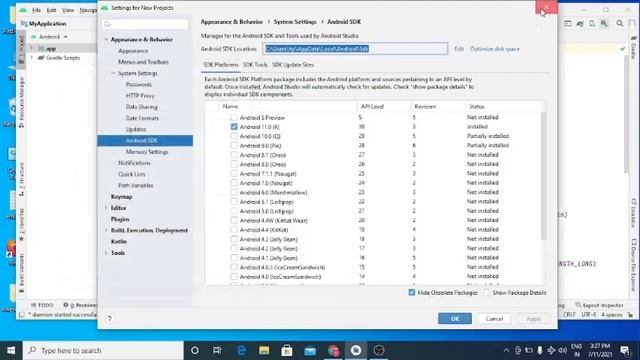Expand the app module in Project tree
Image resolution: width=640 pixels, height=360 pixels.
tap(31, 48)
